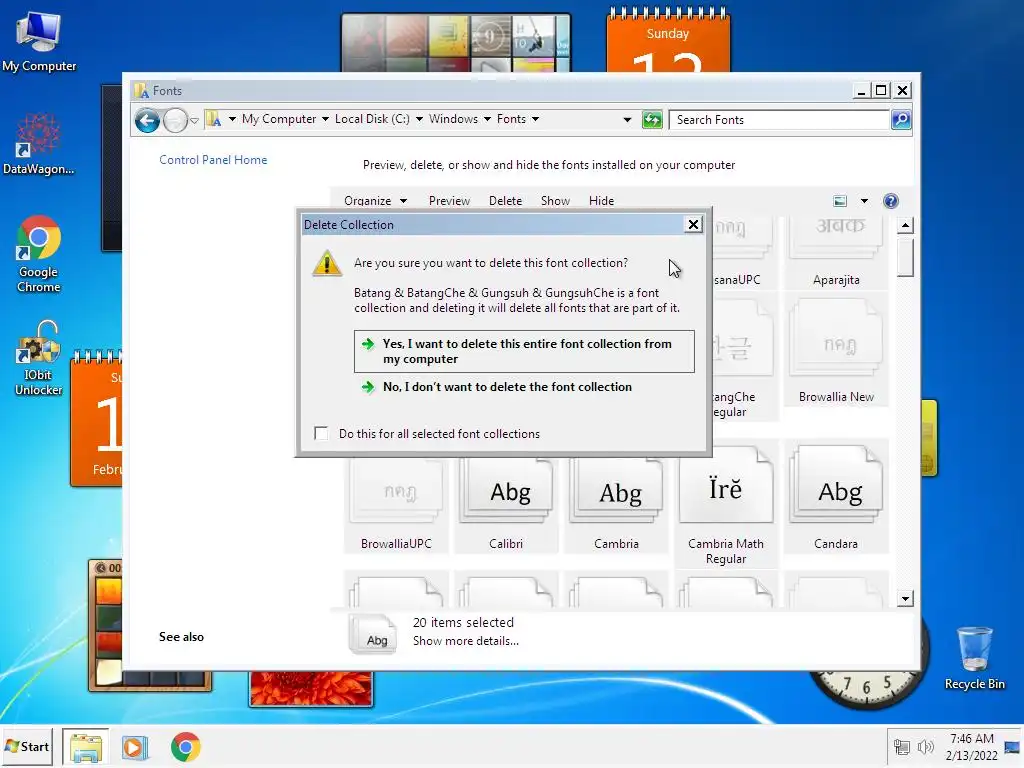Click the Fonts folder icon in the address bar
The height and width of the screenshot is (768, 1024).
point(214,119)
